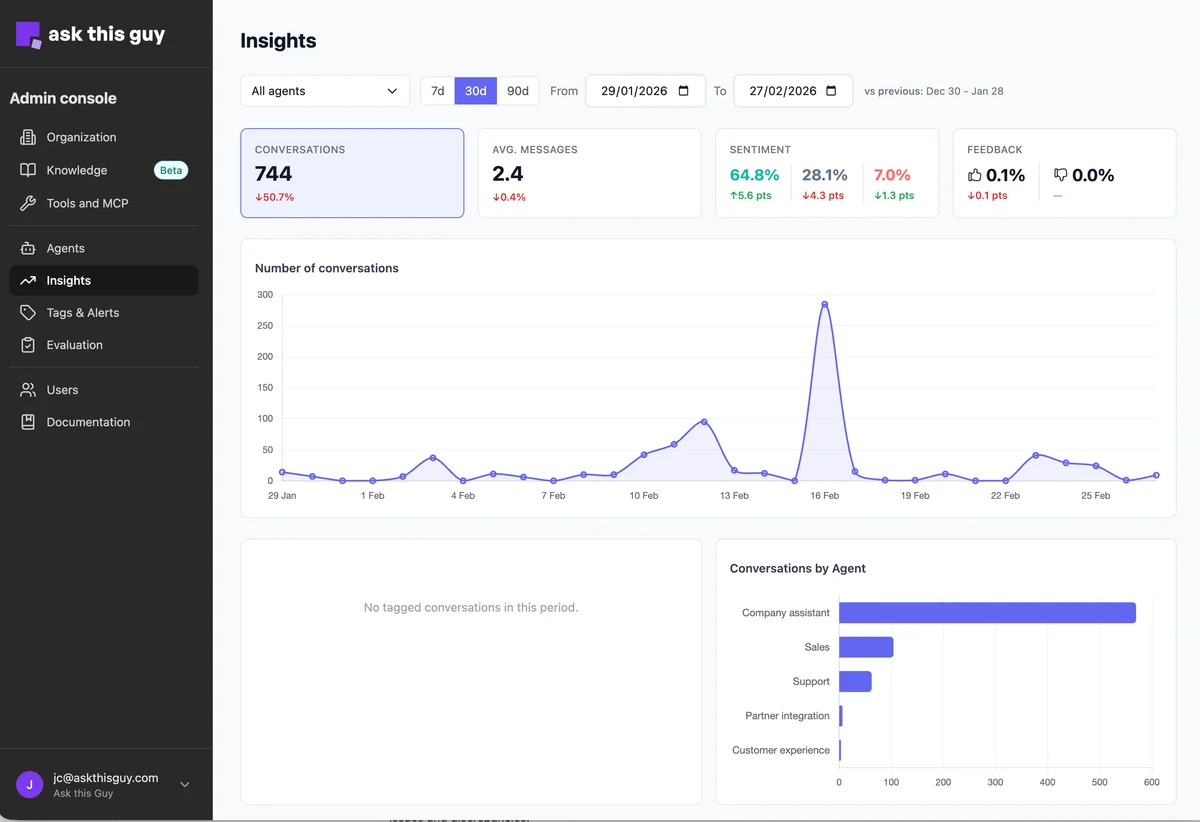Click the Tags & Alerts tag icon

coord(28,313)
